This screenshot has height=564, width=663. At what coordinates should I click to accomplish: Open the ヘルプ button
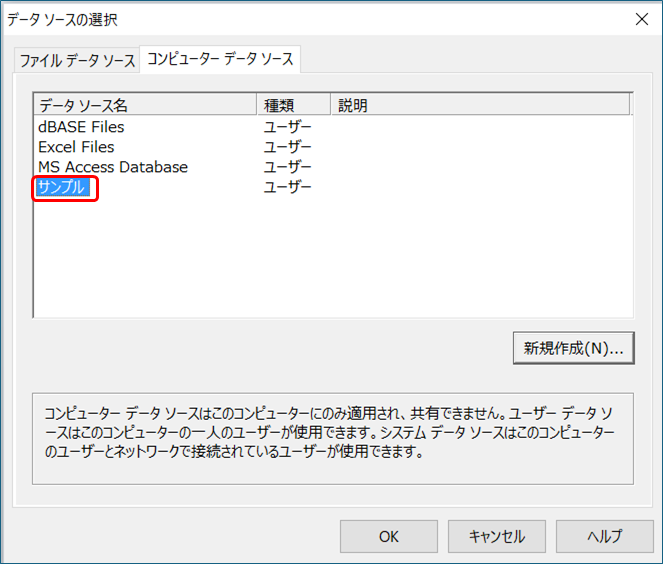coord(605,537)
